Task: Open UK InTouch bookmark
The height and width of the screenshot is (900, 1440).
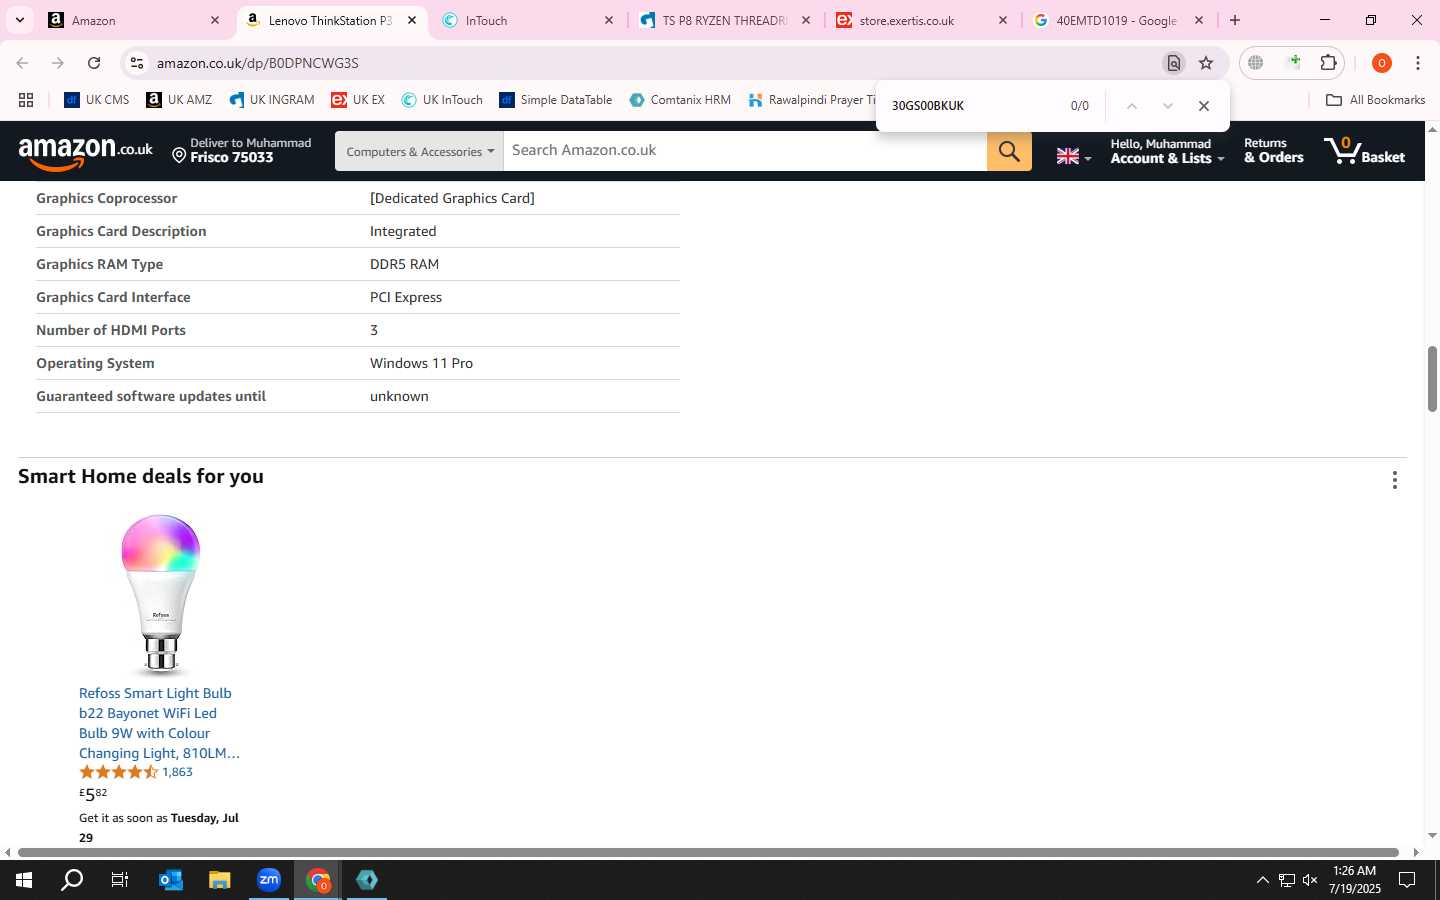Action: [442, 100]
